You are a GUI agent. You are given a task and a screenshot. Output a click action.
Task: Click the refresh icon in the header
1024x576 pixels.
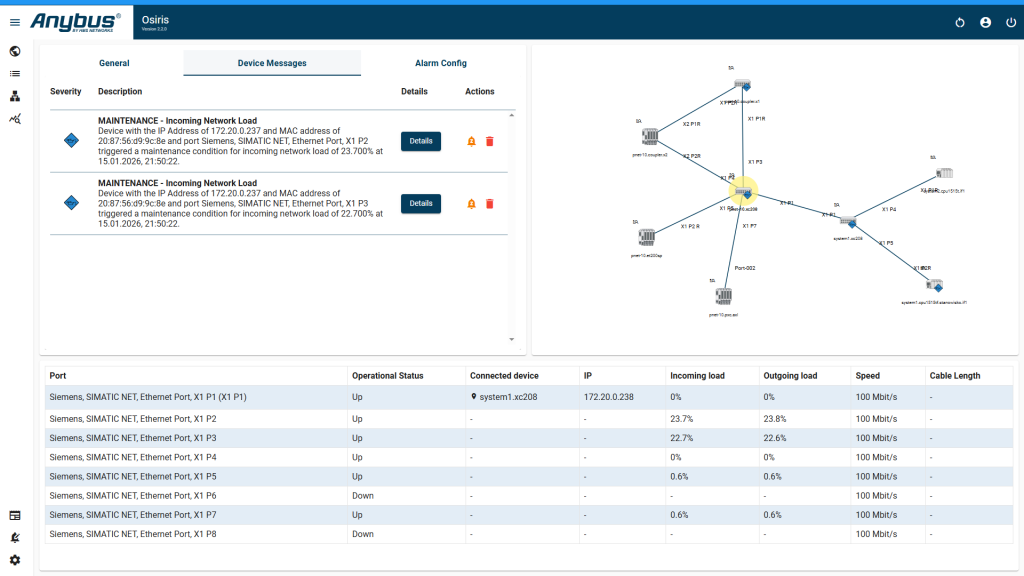coord(960,22)
